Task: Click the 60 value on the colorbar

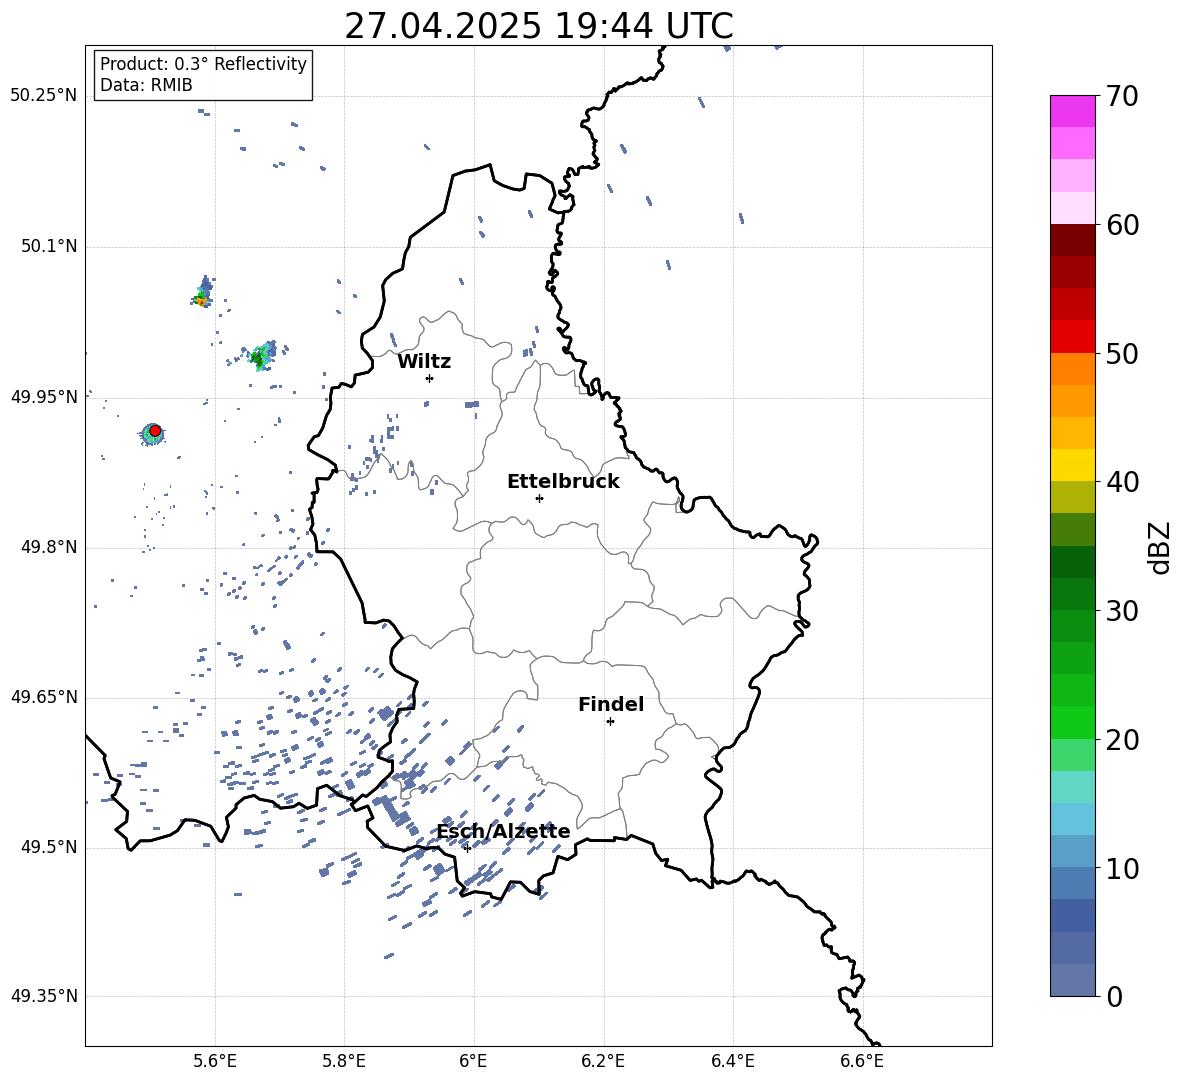Action: [x=1122, y=225]
